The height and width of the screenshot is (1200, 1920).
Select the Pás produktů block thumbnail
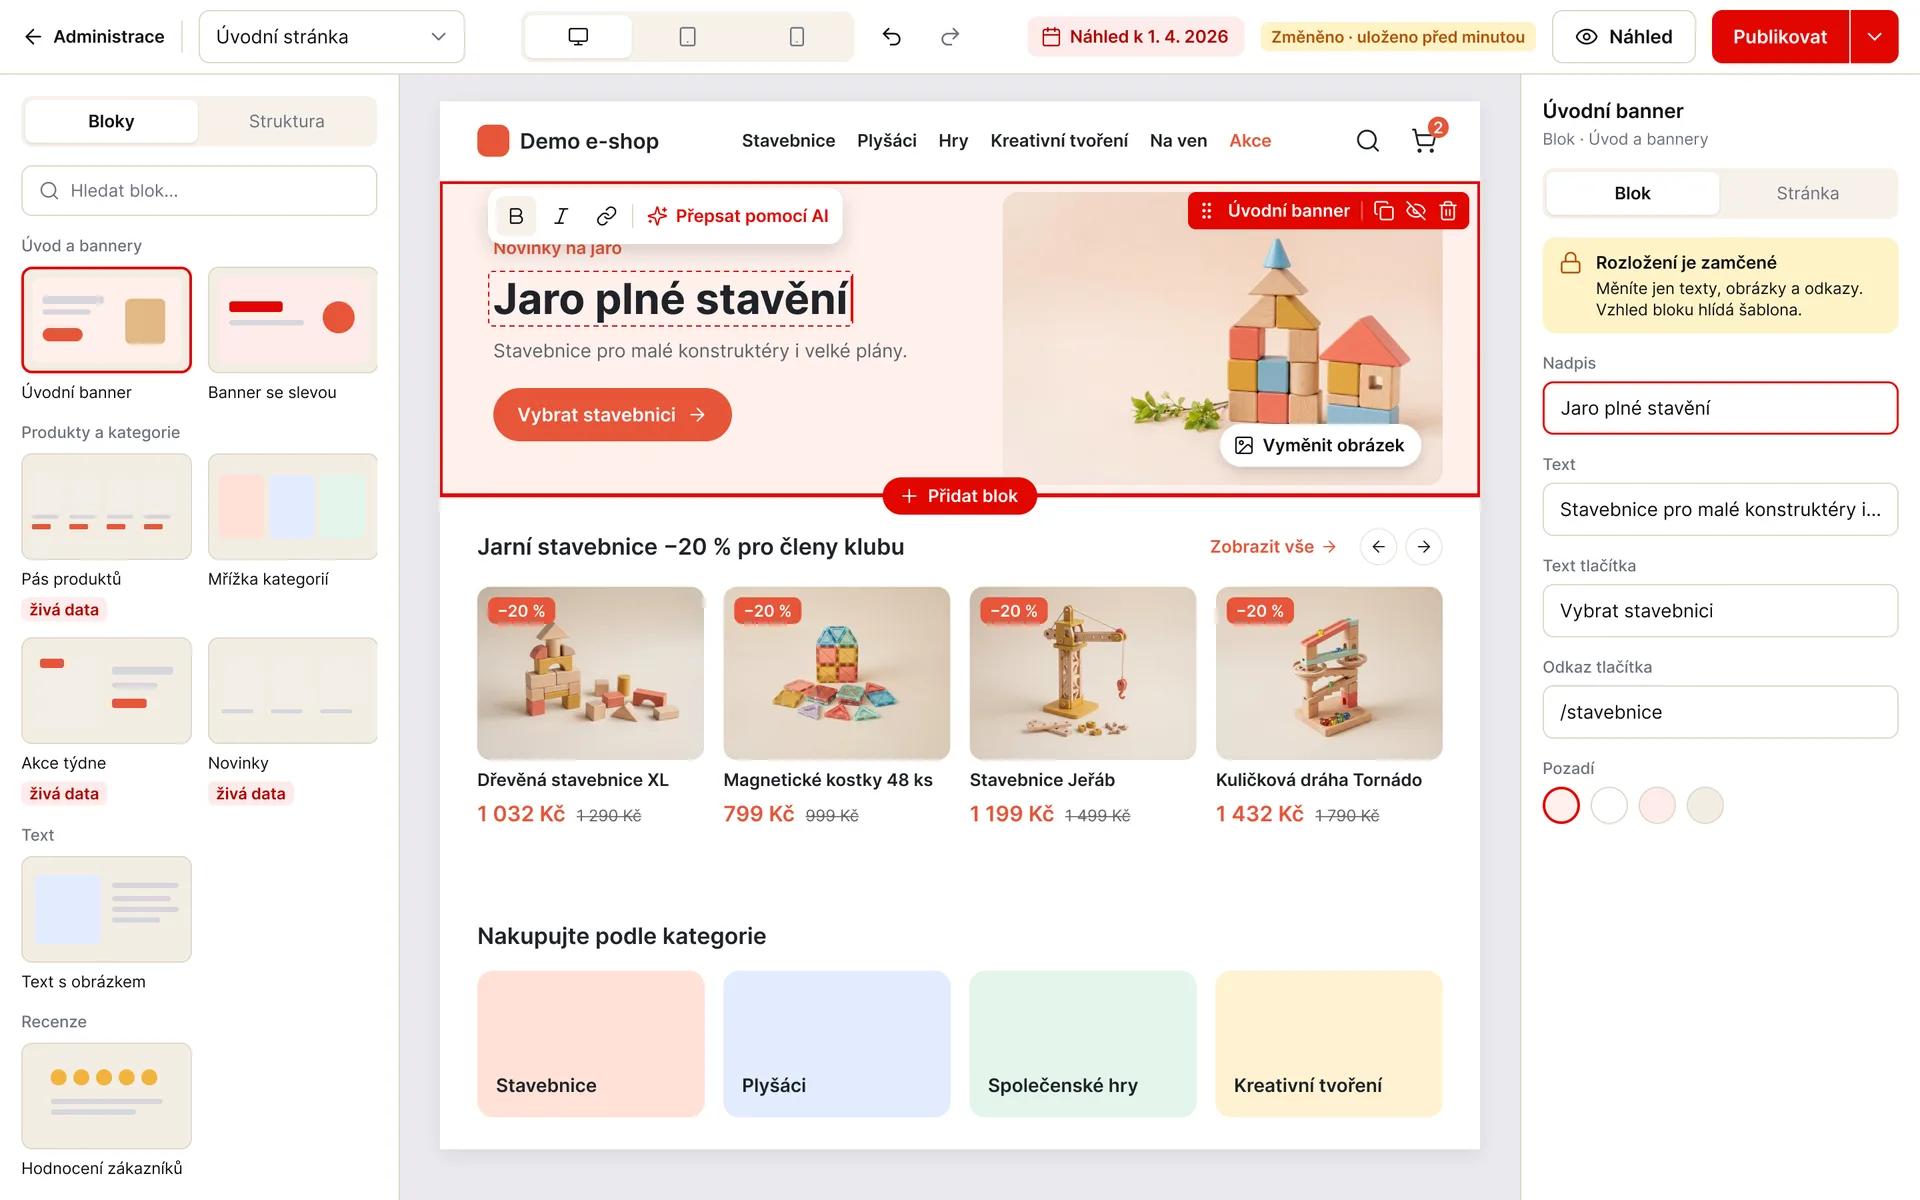coord(106,507)
